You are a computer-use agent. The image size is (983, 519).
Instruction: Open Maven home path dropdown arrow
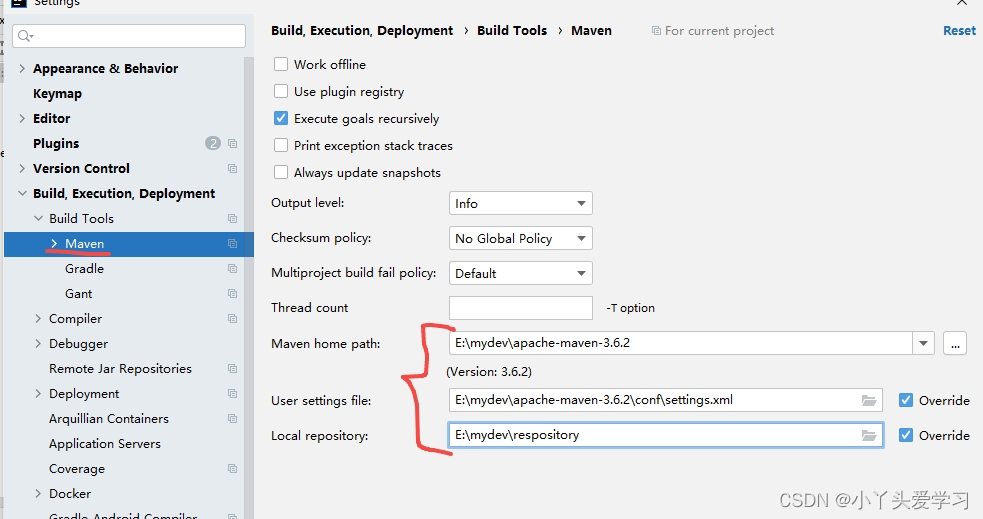click(x=923, y=343)
